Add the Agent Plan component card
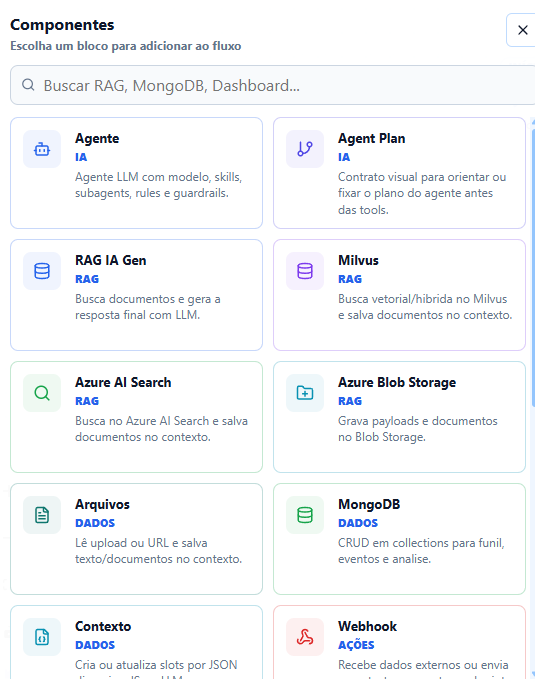Viewport: 535px width, 688px height. point(399,173)
